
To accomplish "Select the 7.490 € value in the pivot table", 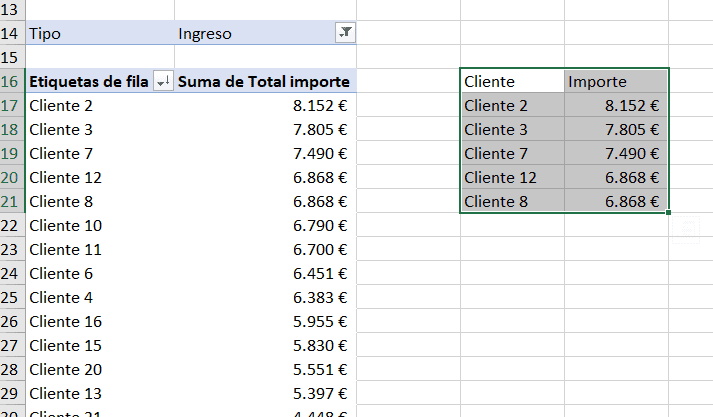I will pos(266,154).
